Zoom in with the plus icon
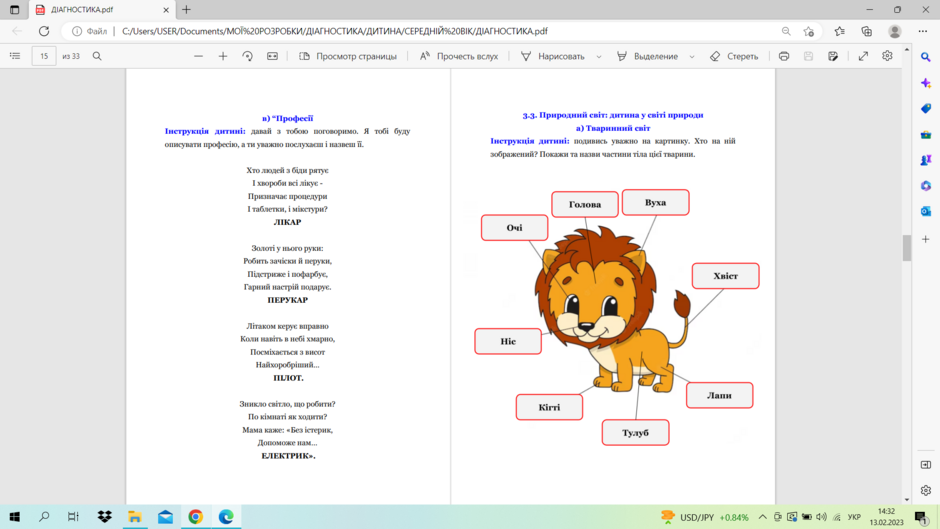 (223, 56)
